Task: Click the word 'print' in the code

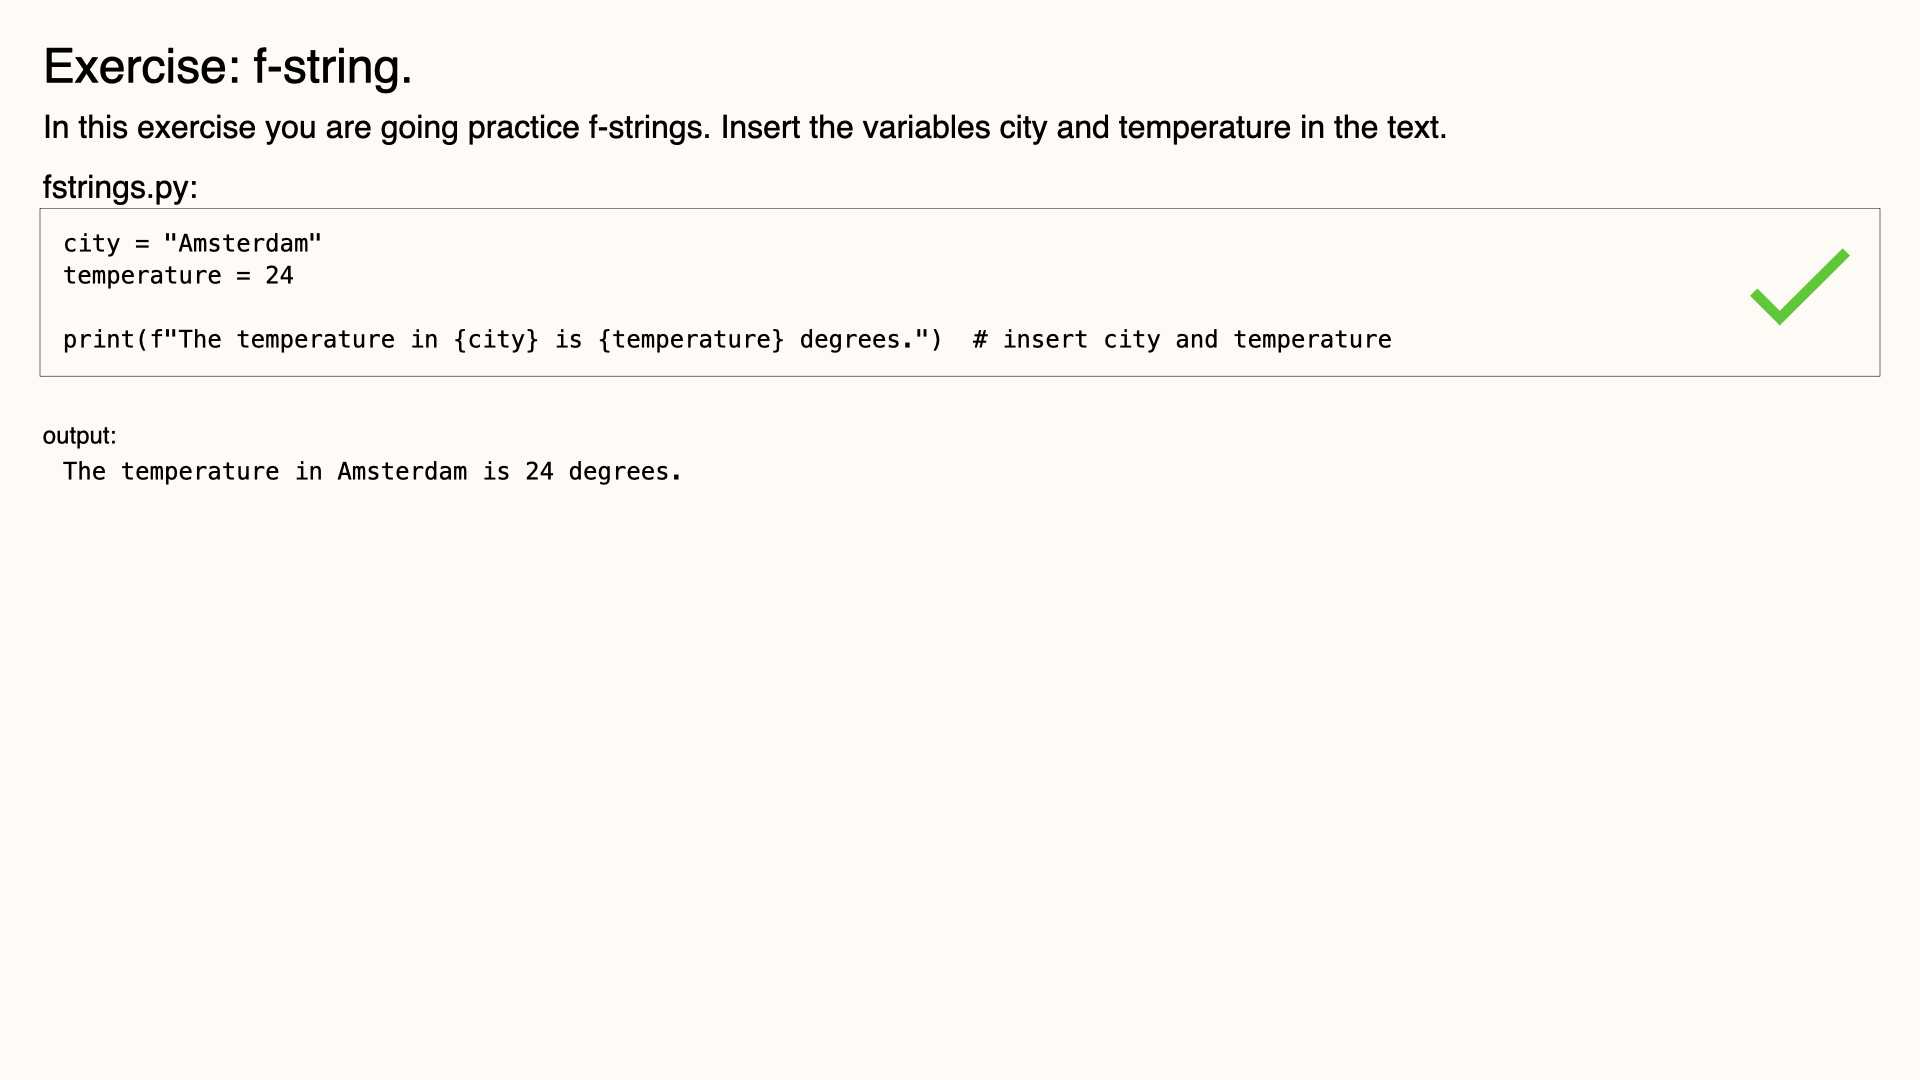Action: coord(99,340)
